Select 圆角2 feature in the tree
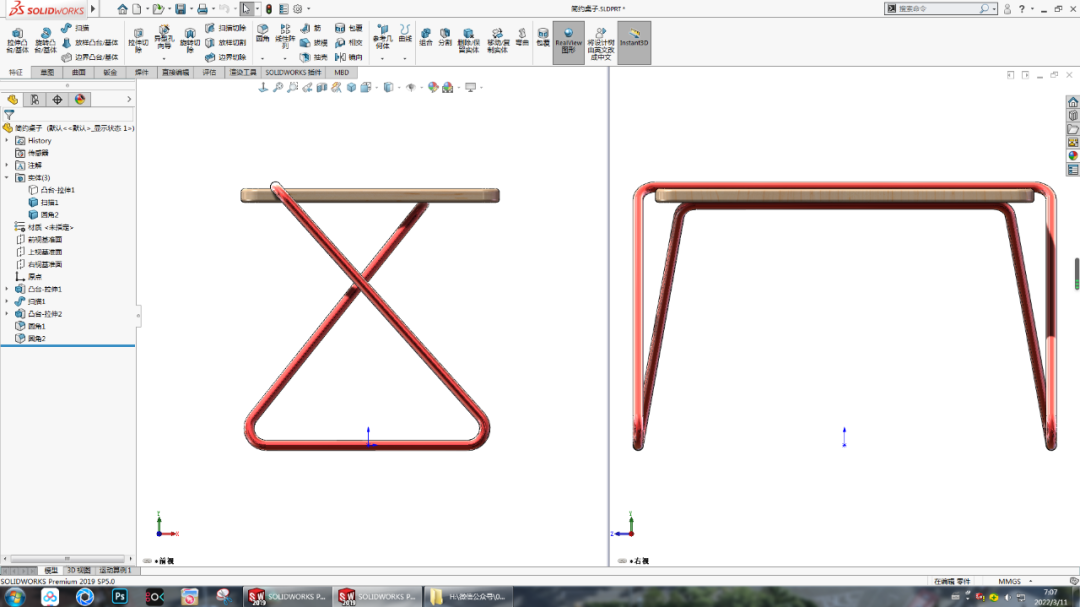 point(30,339)
